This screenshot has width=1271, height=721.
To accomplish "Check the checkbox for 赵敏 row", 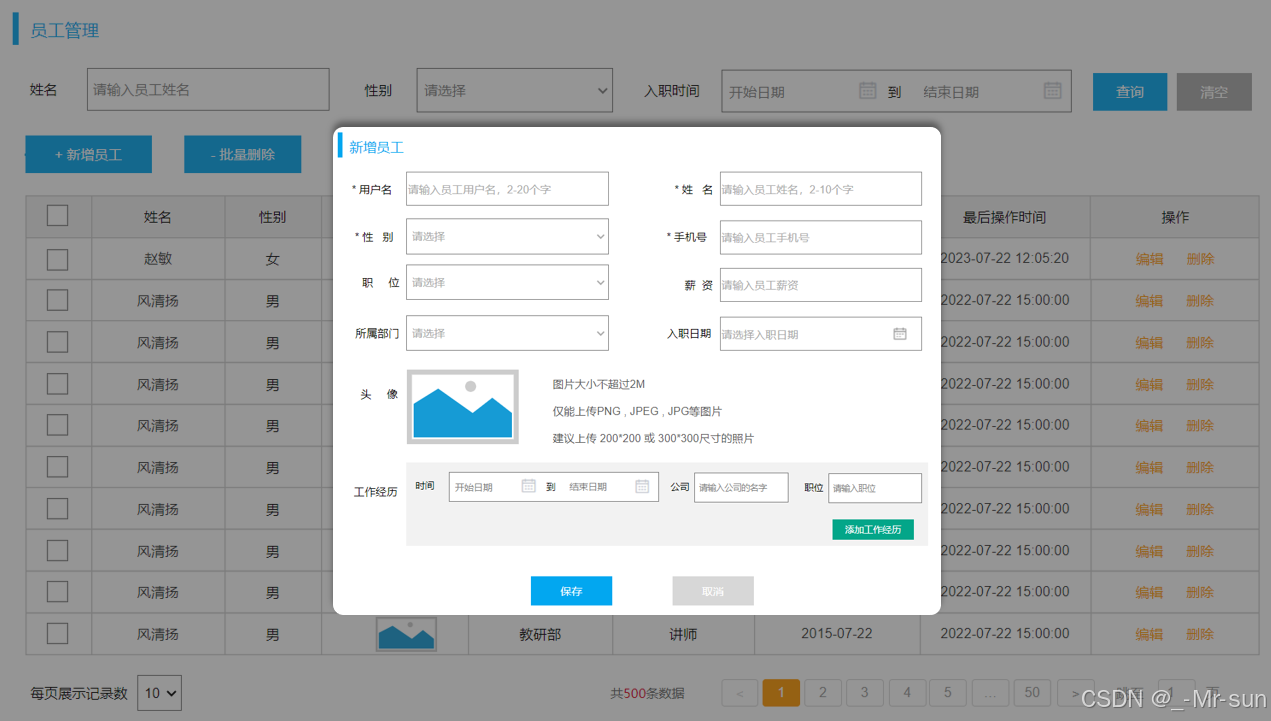I will [x=58, y=259].
